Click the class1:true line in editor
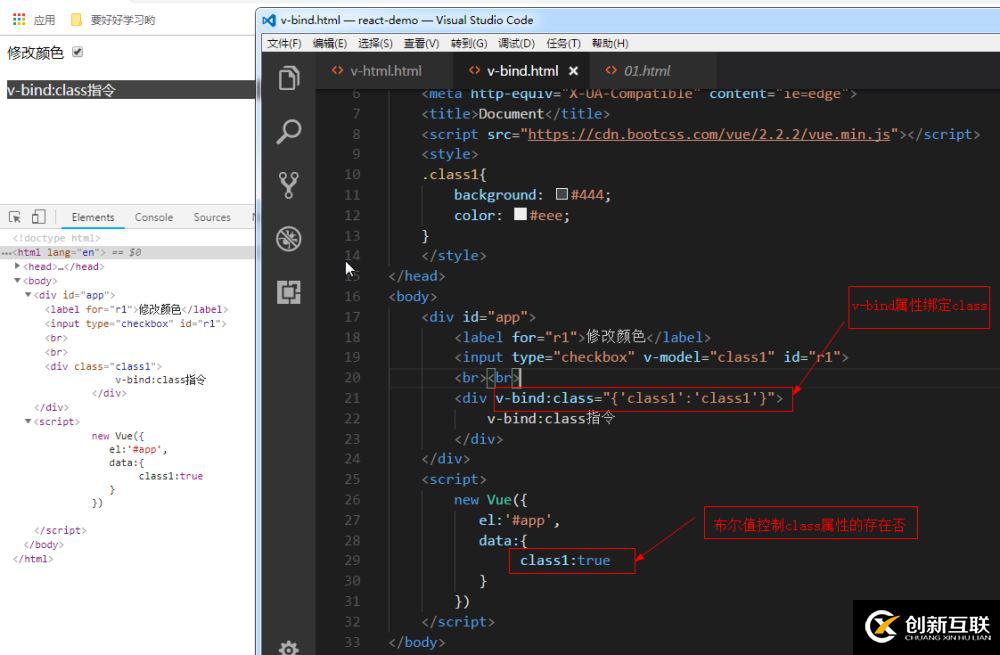1000x655 pixels. pos(565,560)
